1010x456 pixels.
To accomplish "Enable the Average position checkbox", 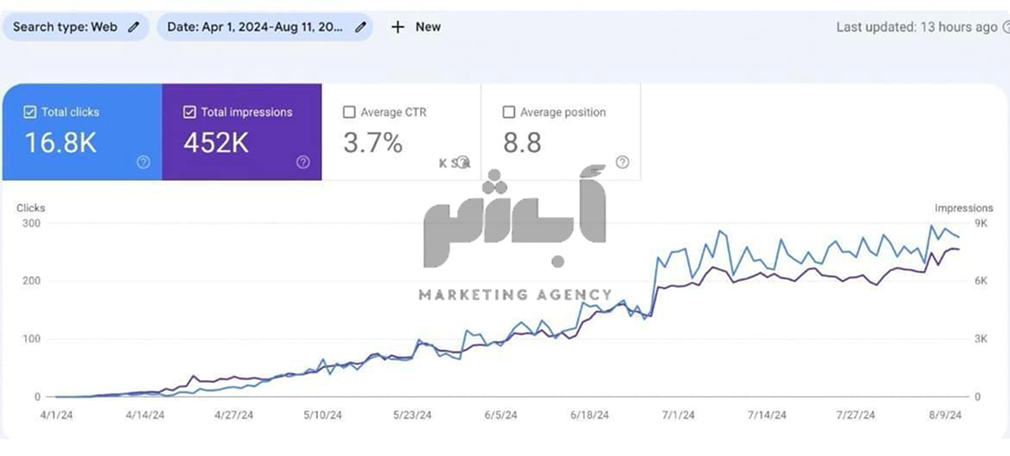I will pos(509,112).
